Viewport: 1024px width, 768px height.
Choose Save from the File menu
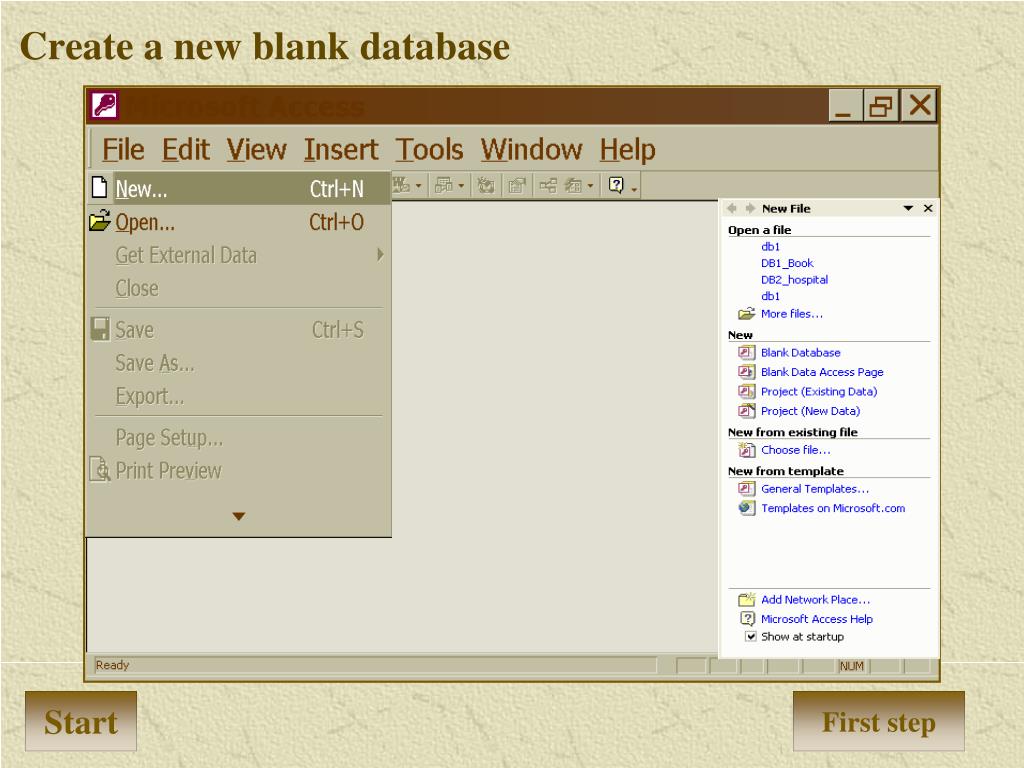coord(239,330)
